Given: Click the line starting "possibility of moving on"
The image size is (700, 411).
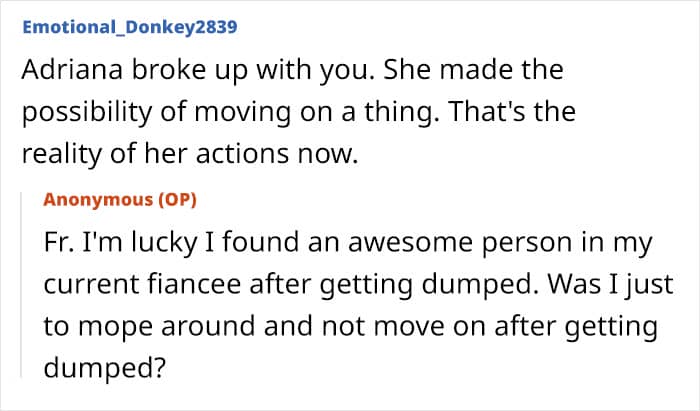Looking at the screenshot, I should [298, 112].
